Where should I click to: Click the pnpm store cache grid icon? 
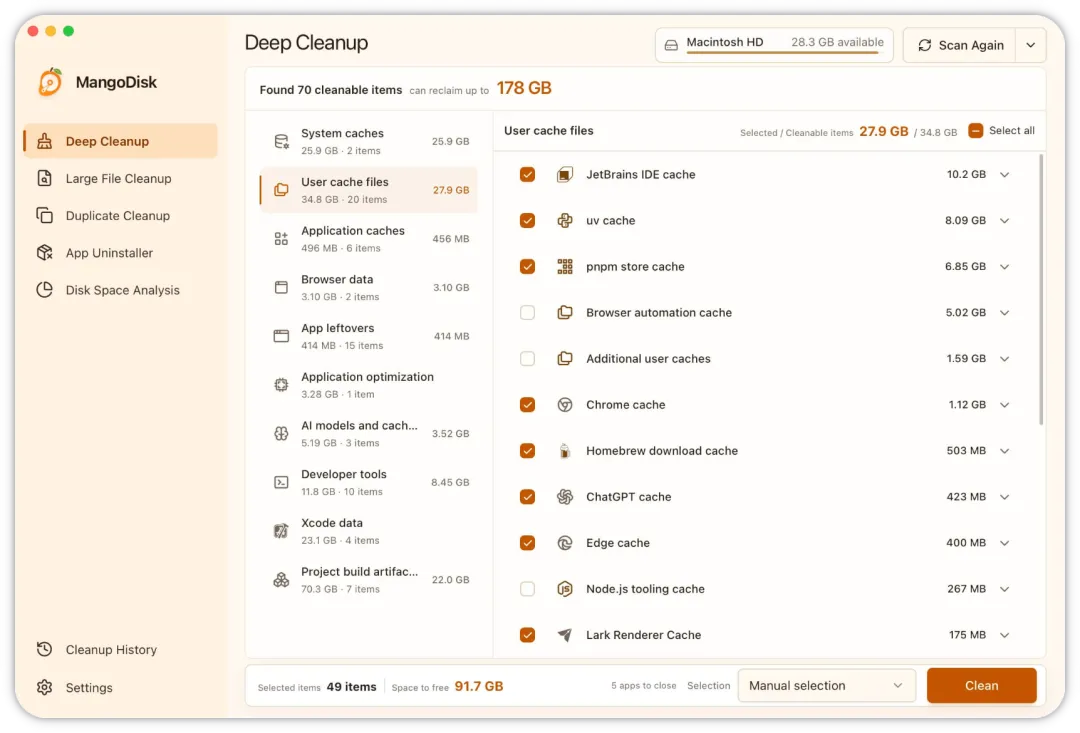[x=565, y=267]
